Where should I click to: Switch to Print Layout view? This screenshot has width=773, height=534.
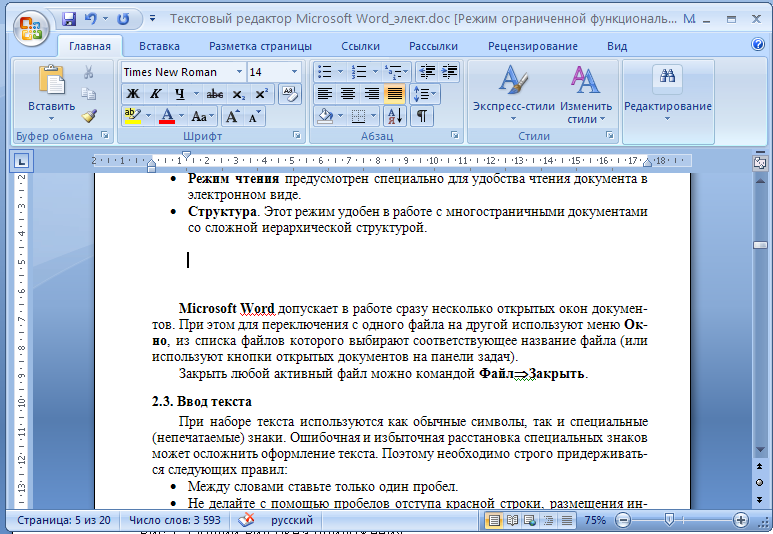tap(493, 520)
